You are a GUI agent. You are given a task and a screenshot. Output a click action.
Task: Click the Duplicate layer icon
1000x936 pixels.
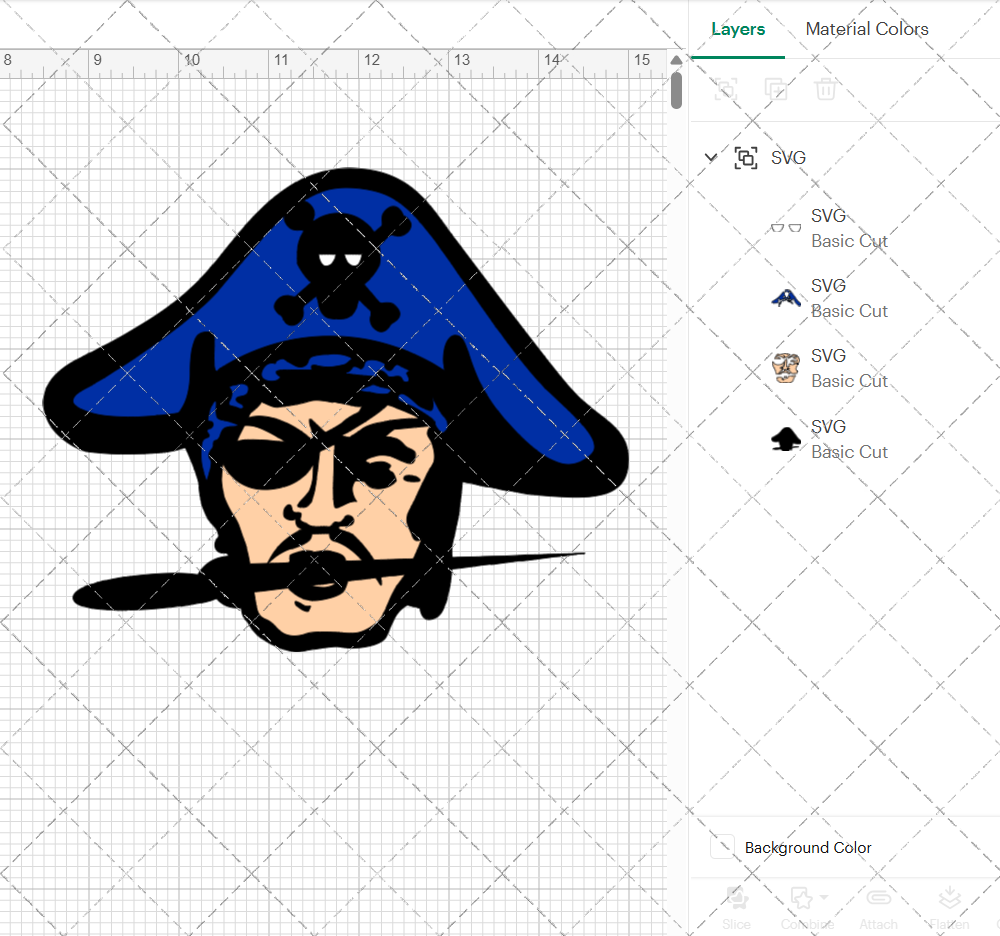pos(776,89)
